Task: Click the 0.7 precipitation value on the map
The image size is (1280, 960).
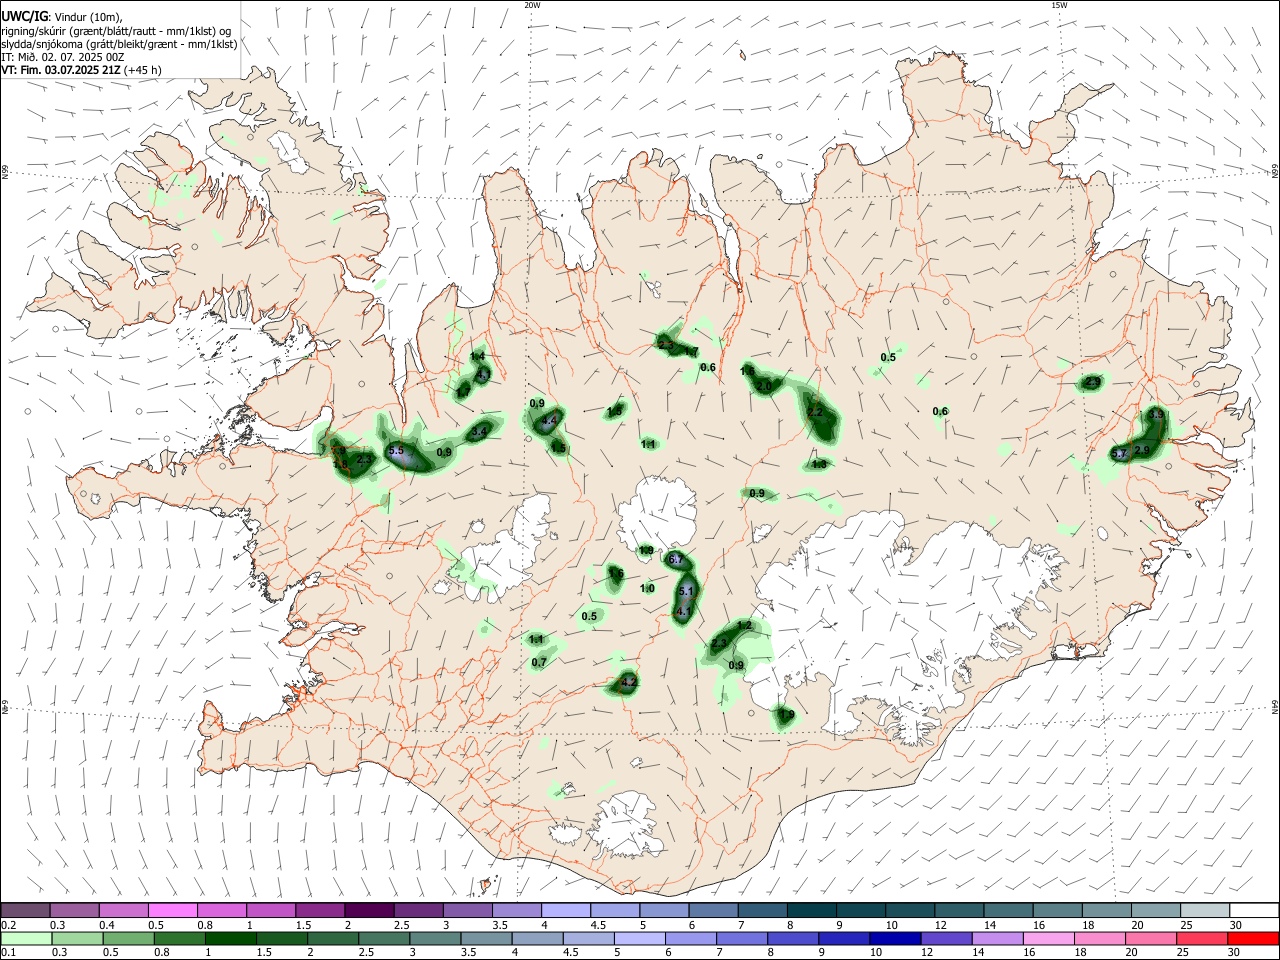Action: click(539, 662)
